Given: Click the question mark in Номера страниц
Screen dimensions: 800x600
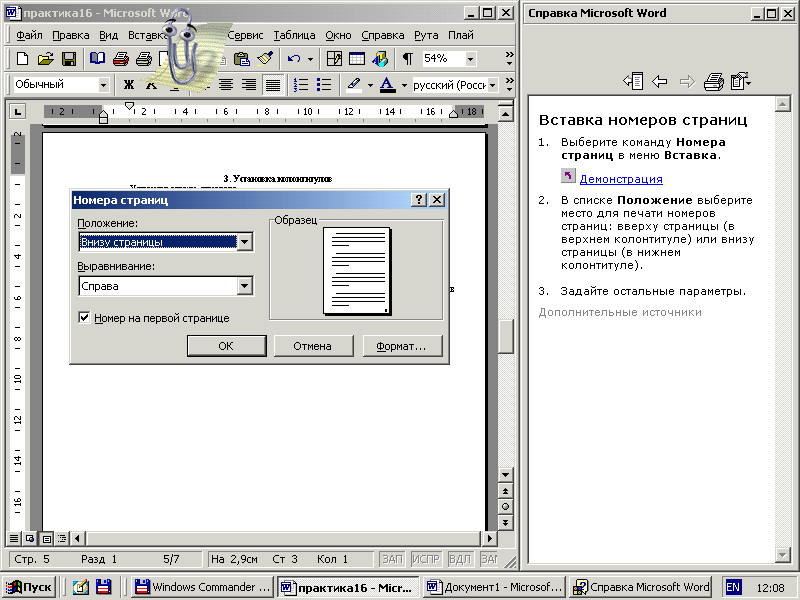Looking at the screenshot, I should 418,199.
